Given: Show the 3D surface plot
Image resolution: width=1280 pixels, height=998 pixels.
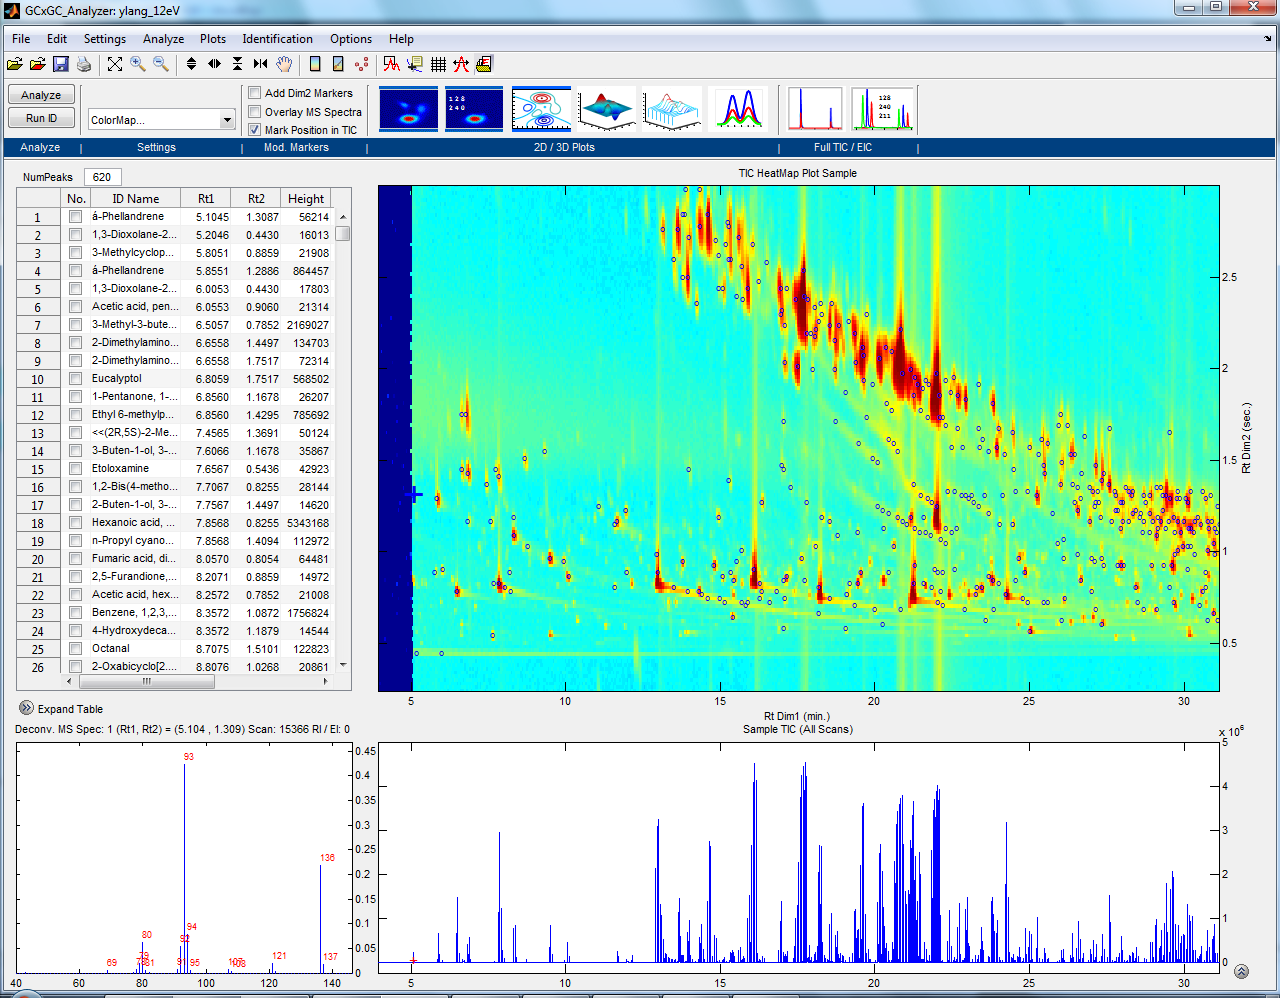Looking at the screenshot, I should tap(607, 109).
